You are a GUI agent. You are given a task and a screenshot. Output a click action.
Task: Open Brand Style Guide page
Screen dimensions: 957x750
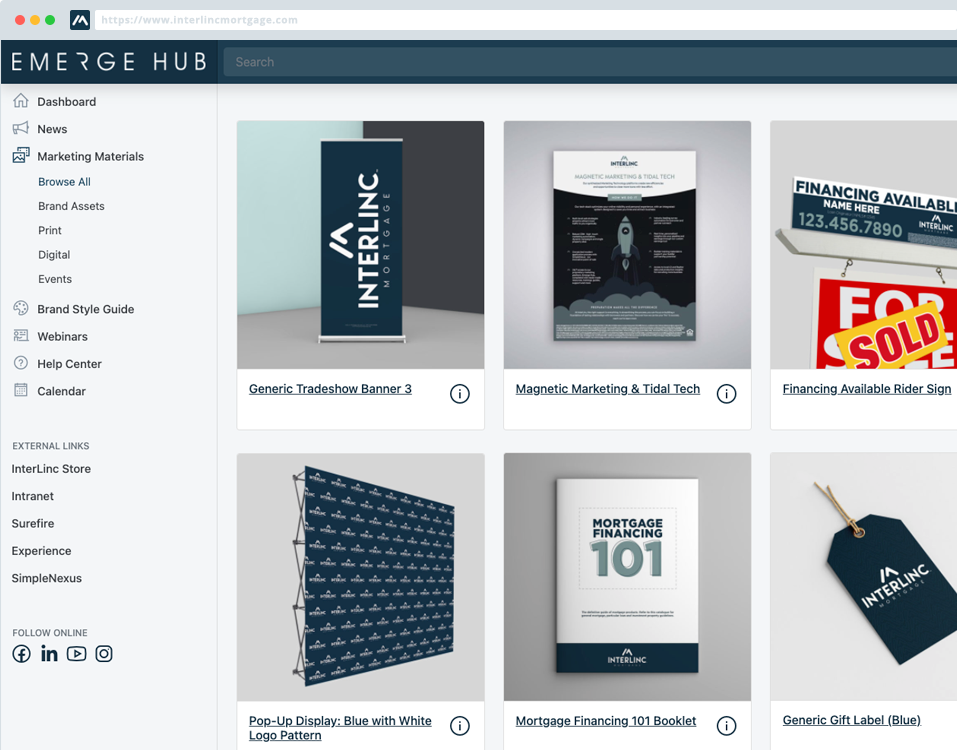click(85, 309)
